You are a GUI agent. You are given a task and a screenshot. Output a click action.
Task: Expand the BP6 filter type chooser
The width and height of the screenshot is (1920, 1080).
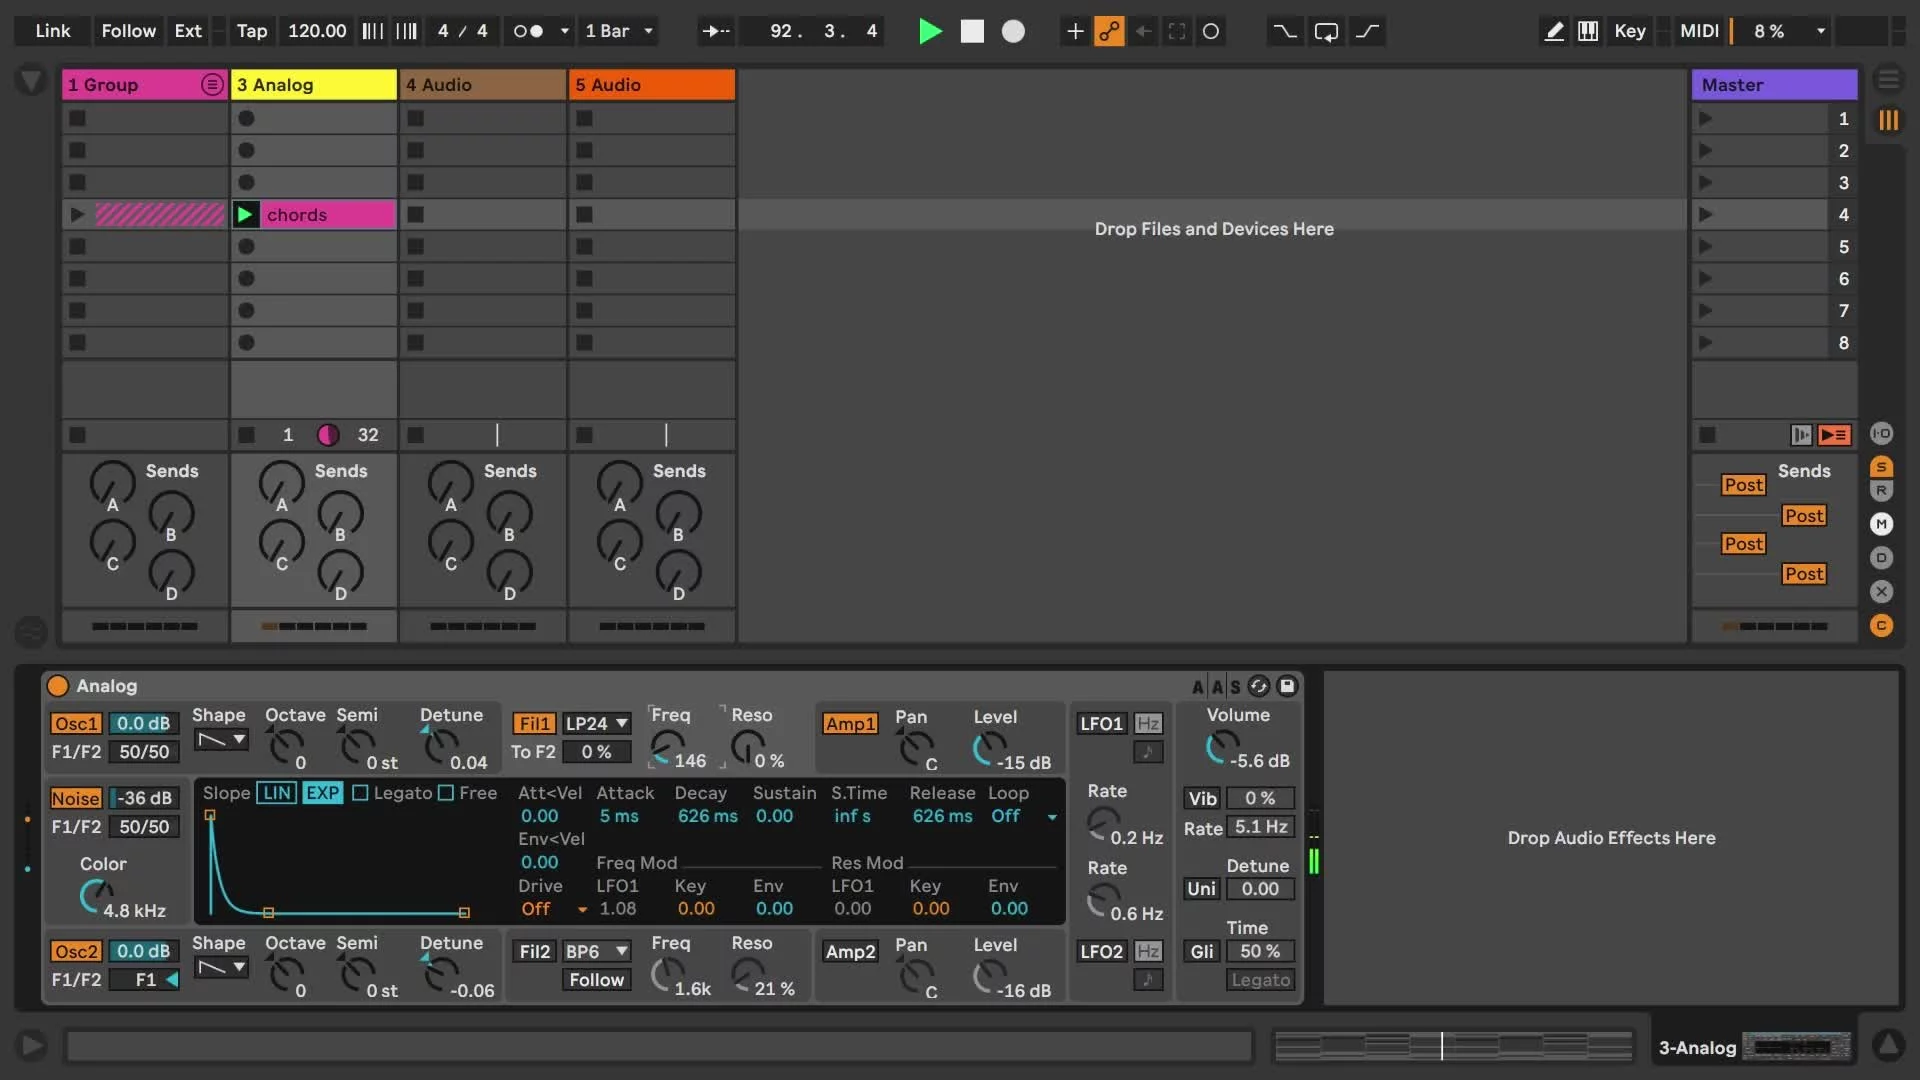[596, 951]
